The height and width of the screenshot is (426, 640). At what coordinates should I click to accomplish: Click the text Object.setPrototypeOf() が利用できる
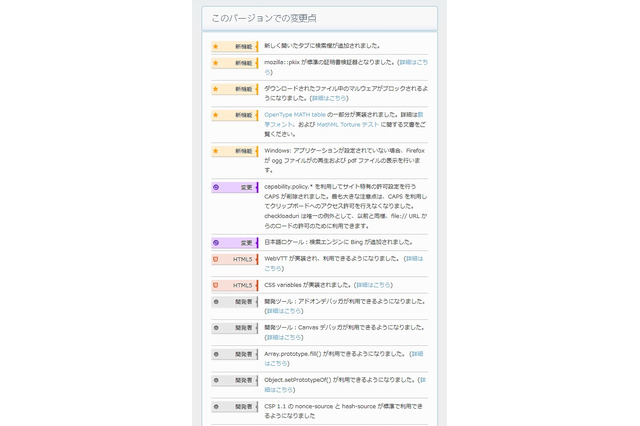click(x=340, y=380)
